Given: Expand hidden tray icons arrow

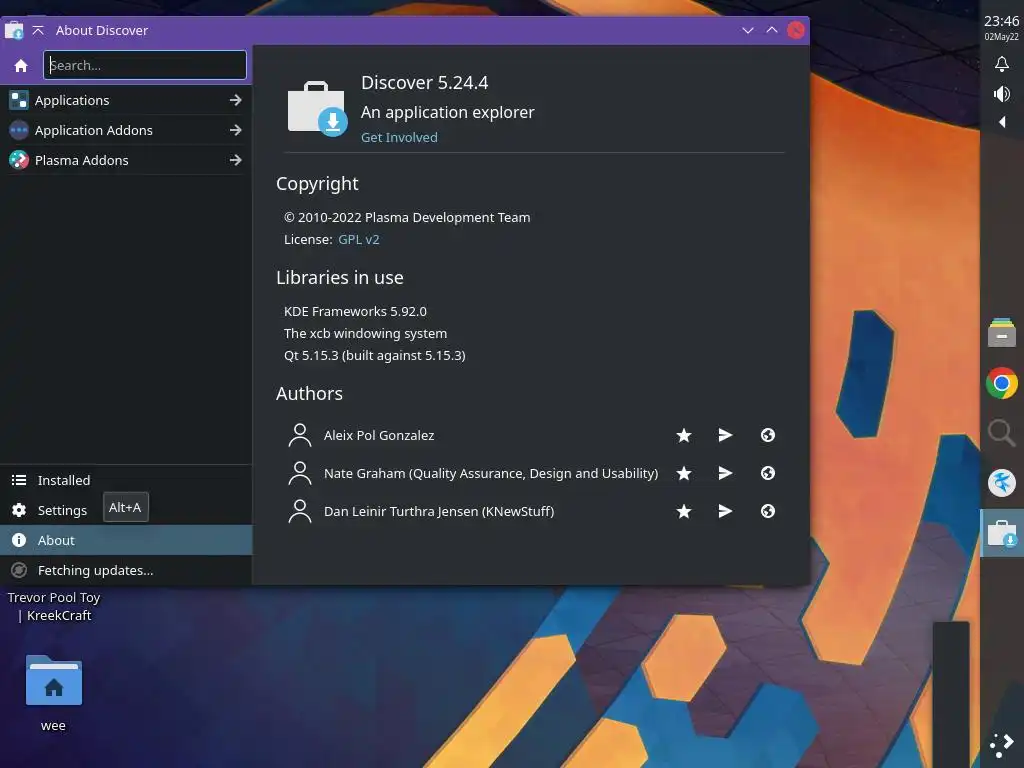Looking at the screenshot, I should point(1002,121).
